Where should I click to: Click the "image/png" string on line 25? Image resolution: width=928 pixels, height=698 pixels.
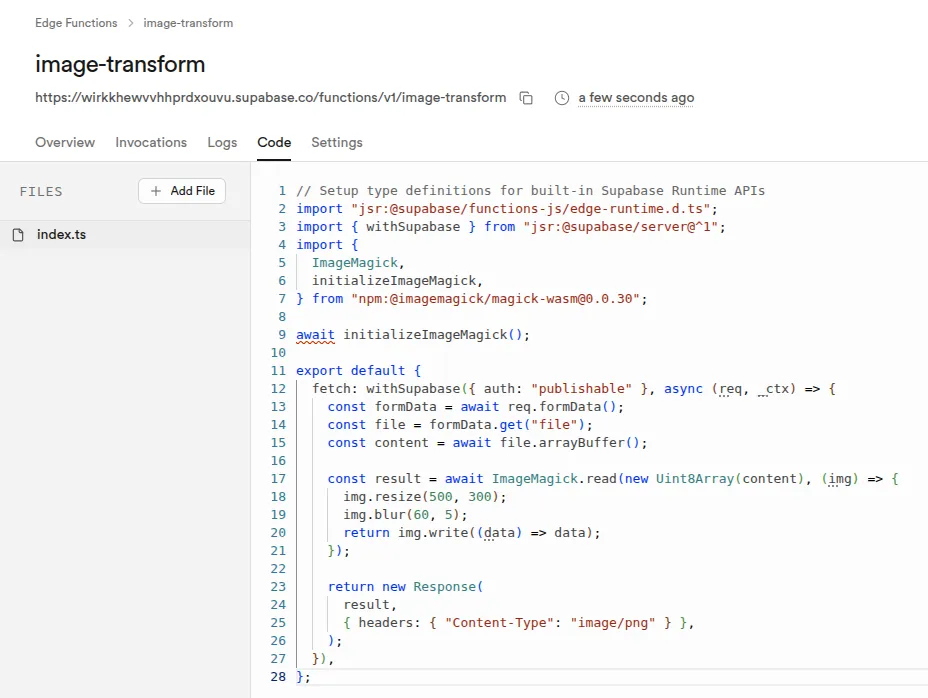[x=613, y=623]
